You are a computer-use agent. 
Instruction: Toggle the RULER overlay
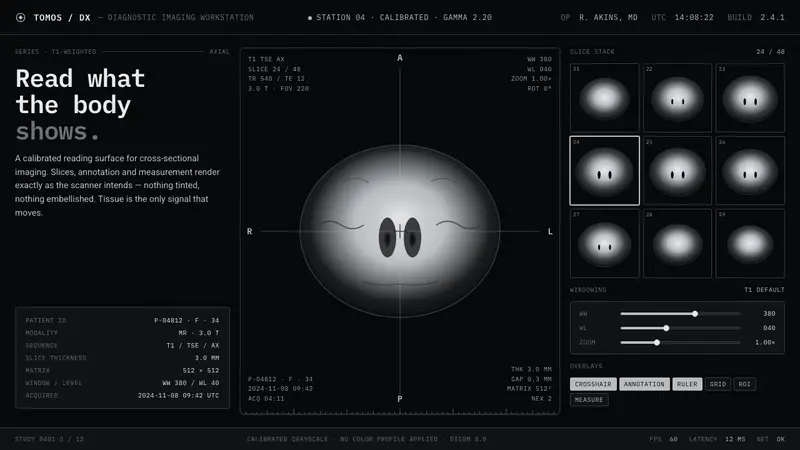click(x=687, y=384)
